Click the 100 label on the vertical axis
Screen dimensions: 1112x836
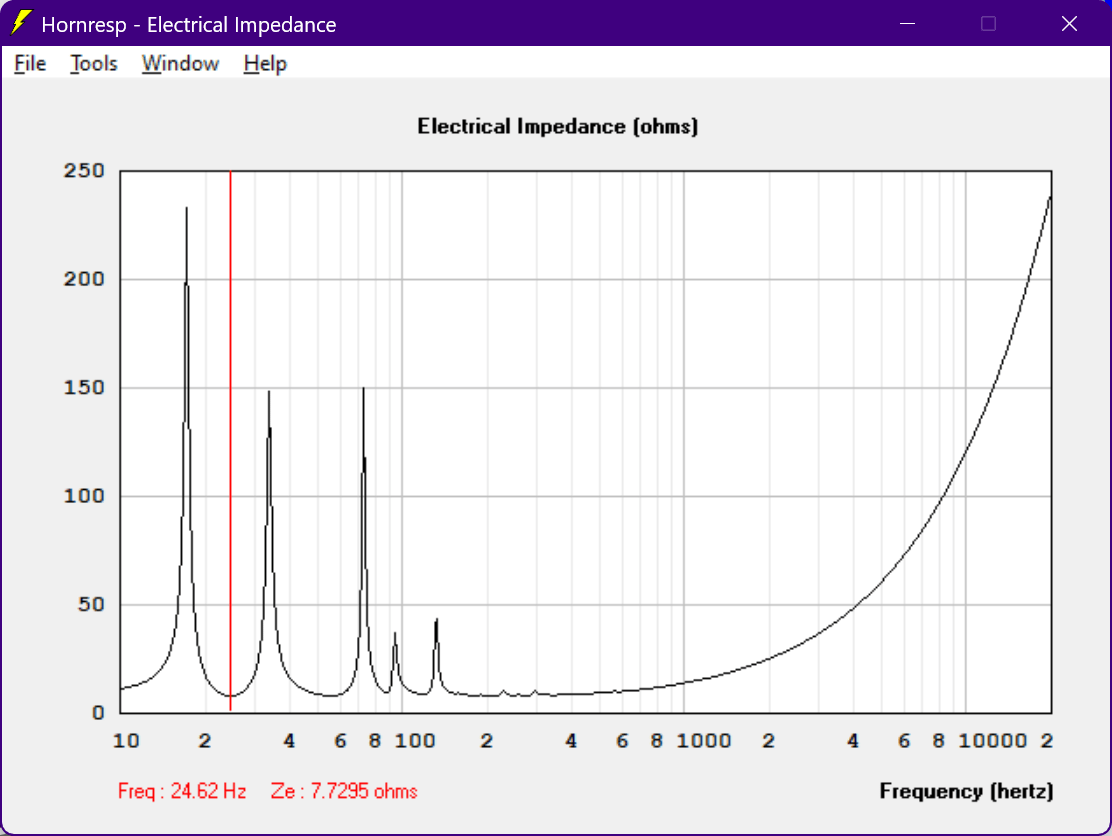point(84,496)
